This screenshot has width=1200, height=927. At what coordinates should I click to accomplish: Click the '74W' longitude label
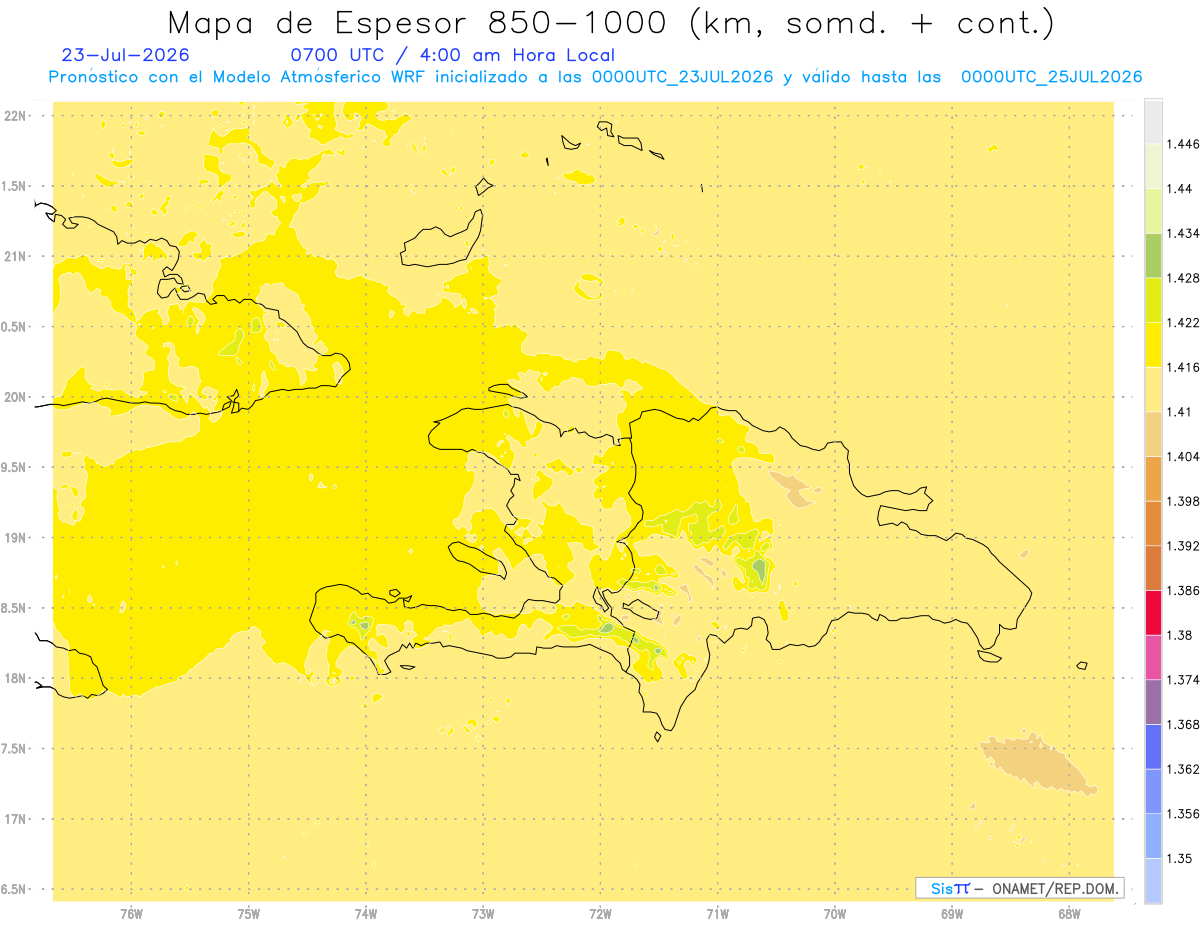point(366,914)
